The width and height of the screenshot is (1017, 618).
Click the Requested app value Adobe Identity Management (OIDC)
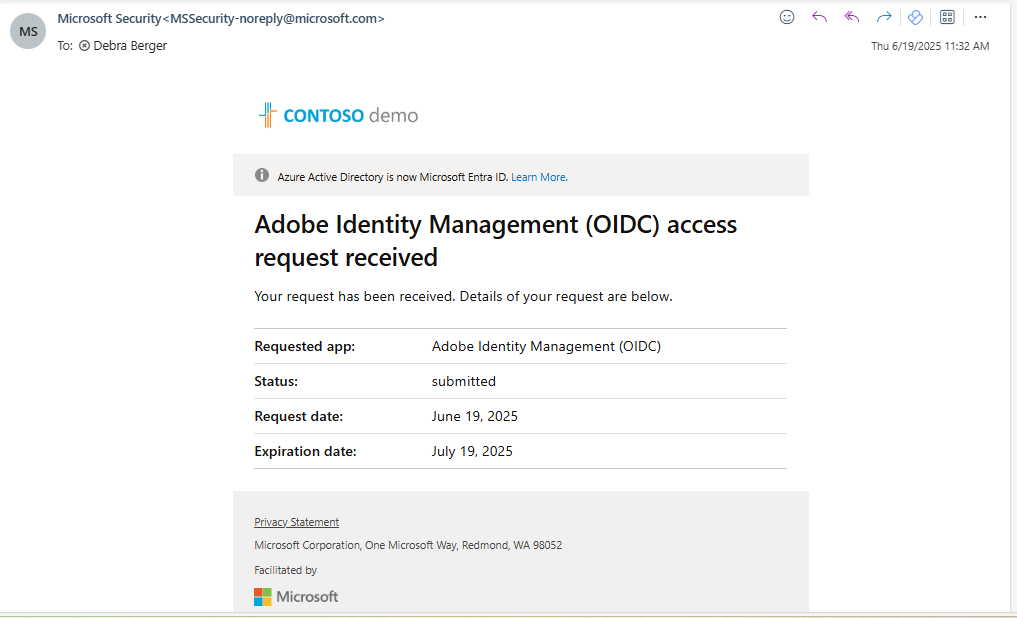(x=546, y=346)
